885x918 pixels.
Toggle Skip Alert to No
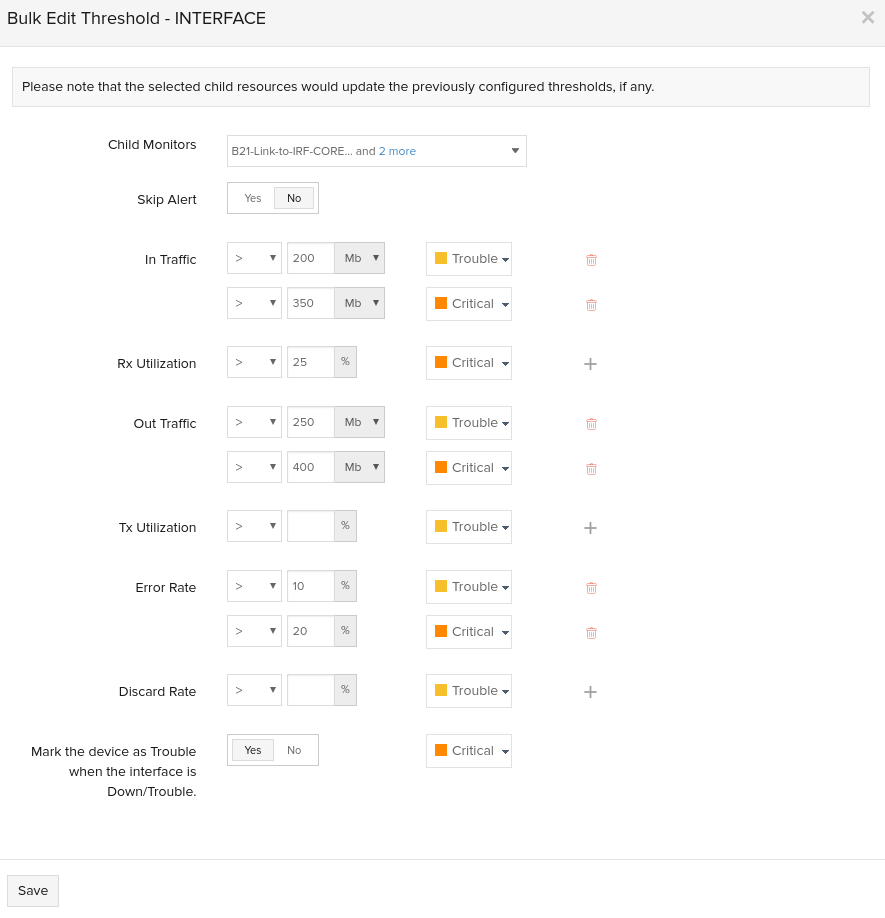tap(294, 198)
